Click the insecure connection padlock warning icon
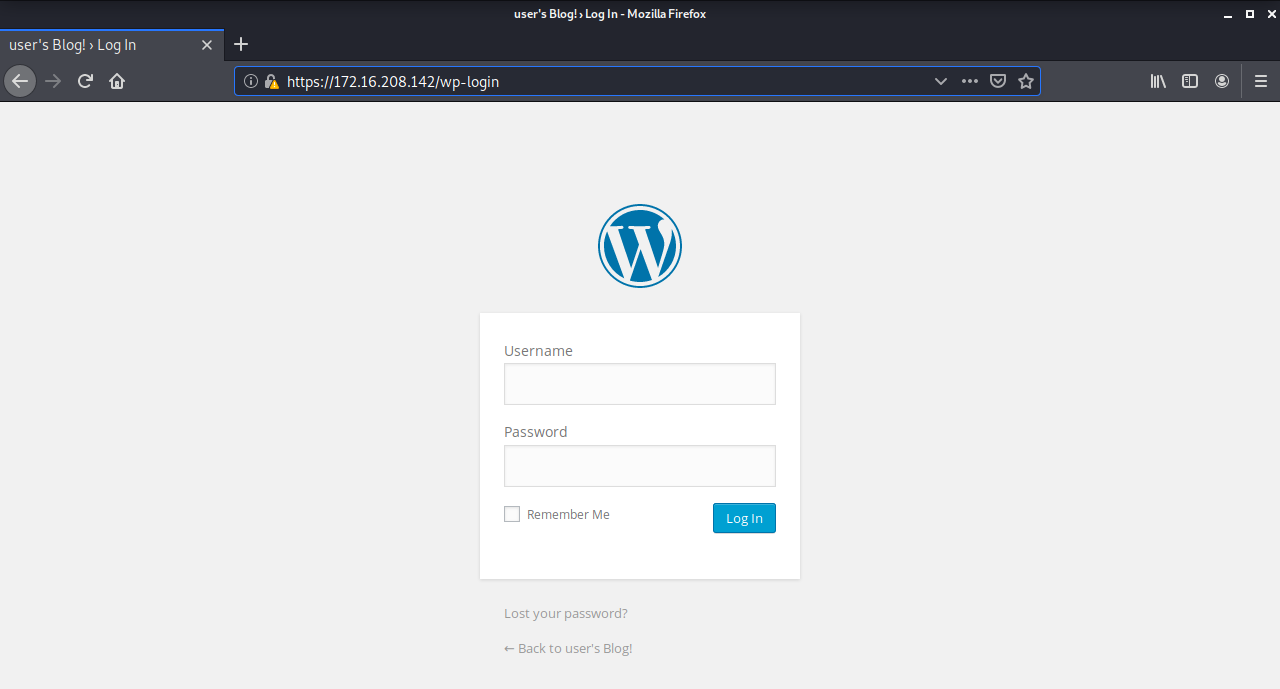1280x689 pixels. click(271, 82)
